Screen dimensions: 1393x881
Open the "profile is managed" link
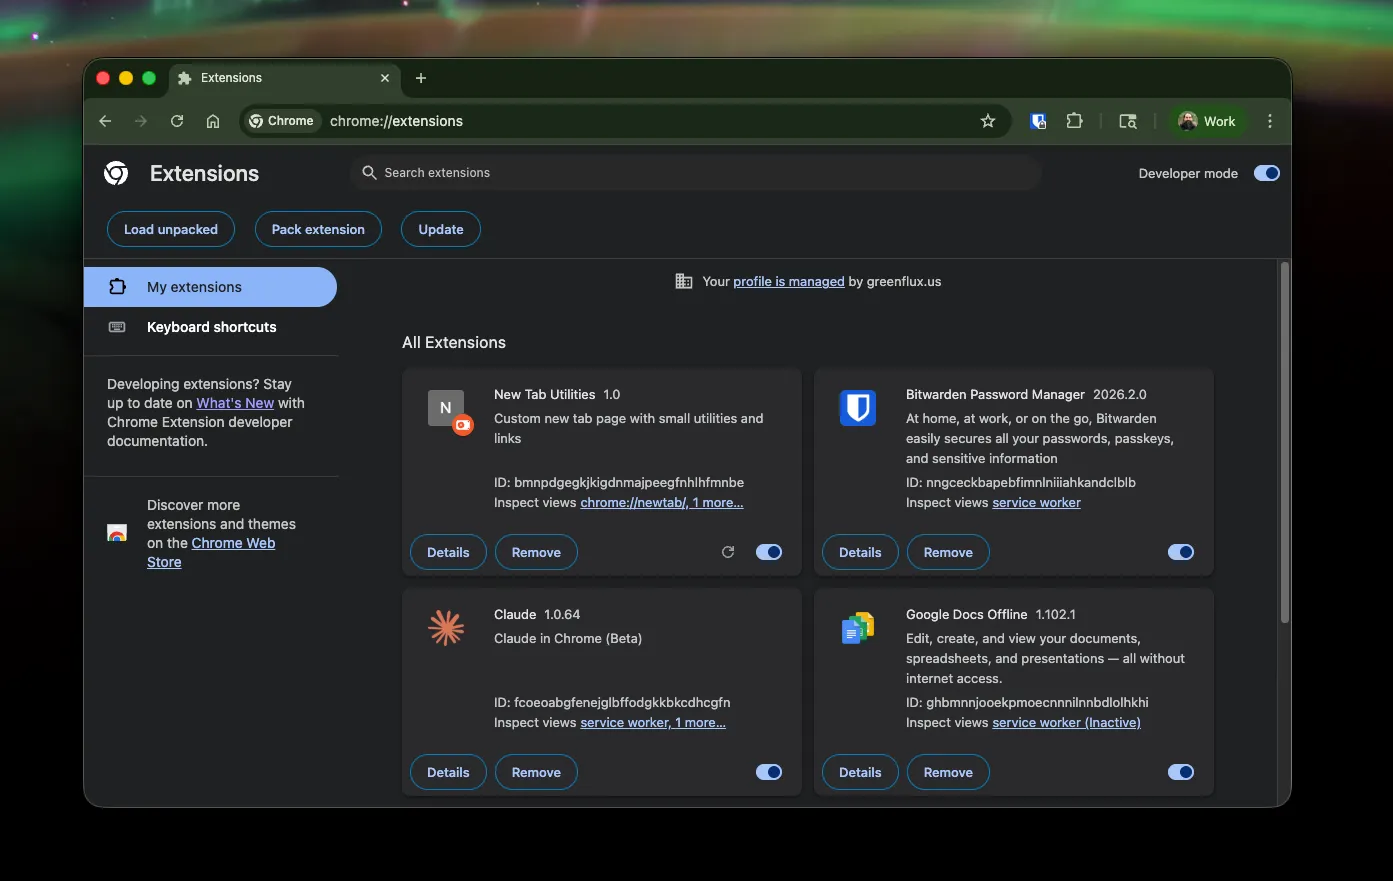click(788, 281)
